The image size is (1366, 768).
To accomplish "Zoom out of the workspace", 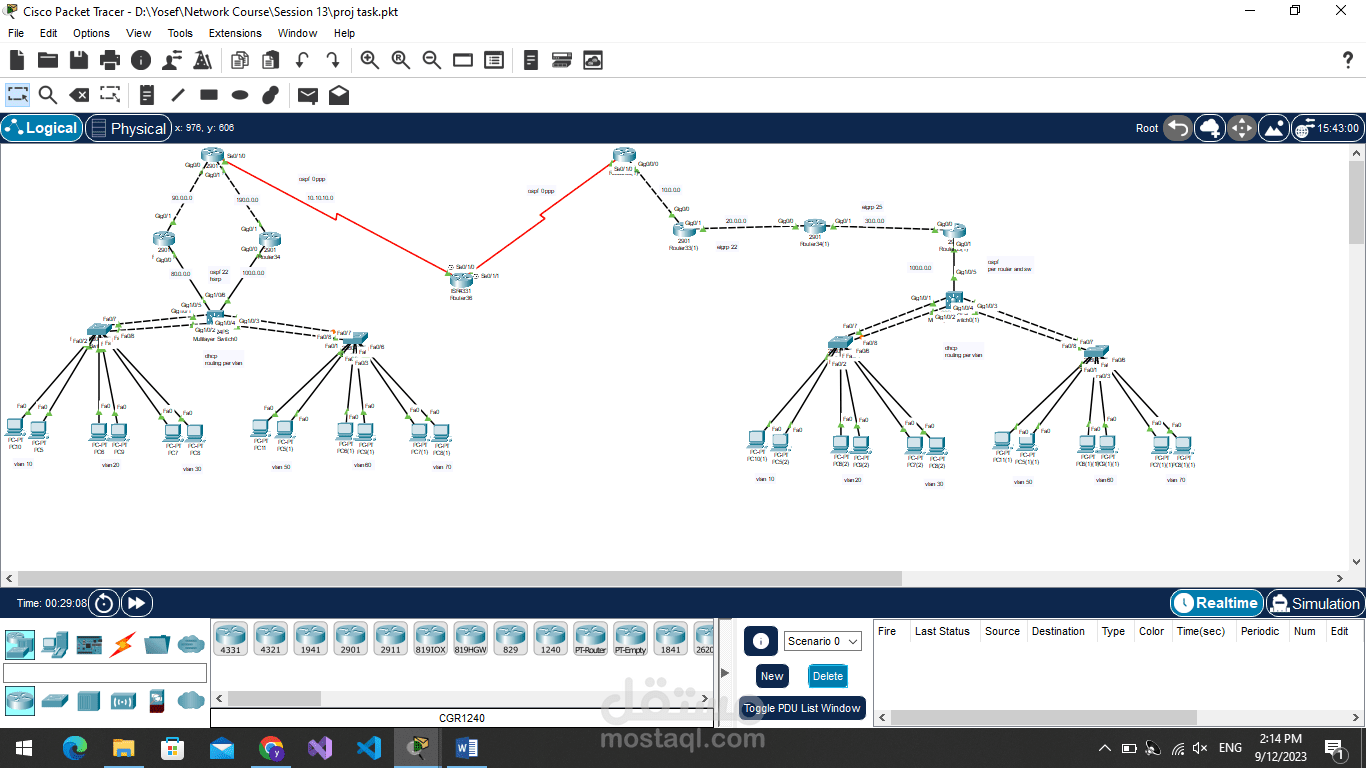I will pyautogui.click(x=432, y=60).
